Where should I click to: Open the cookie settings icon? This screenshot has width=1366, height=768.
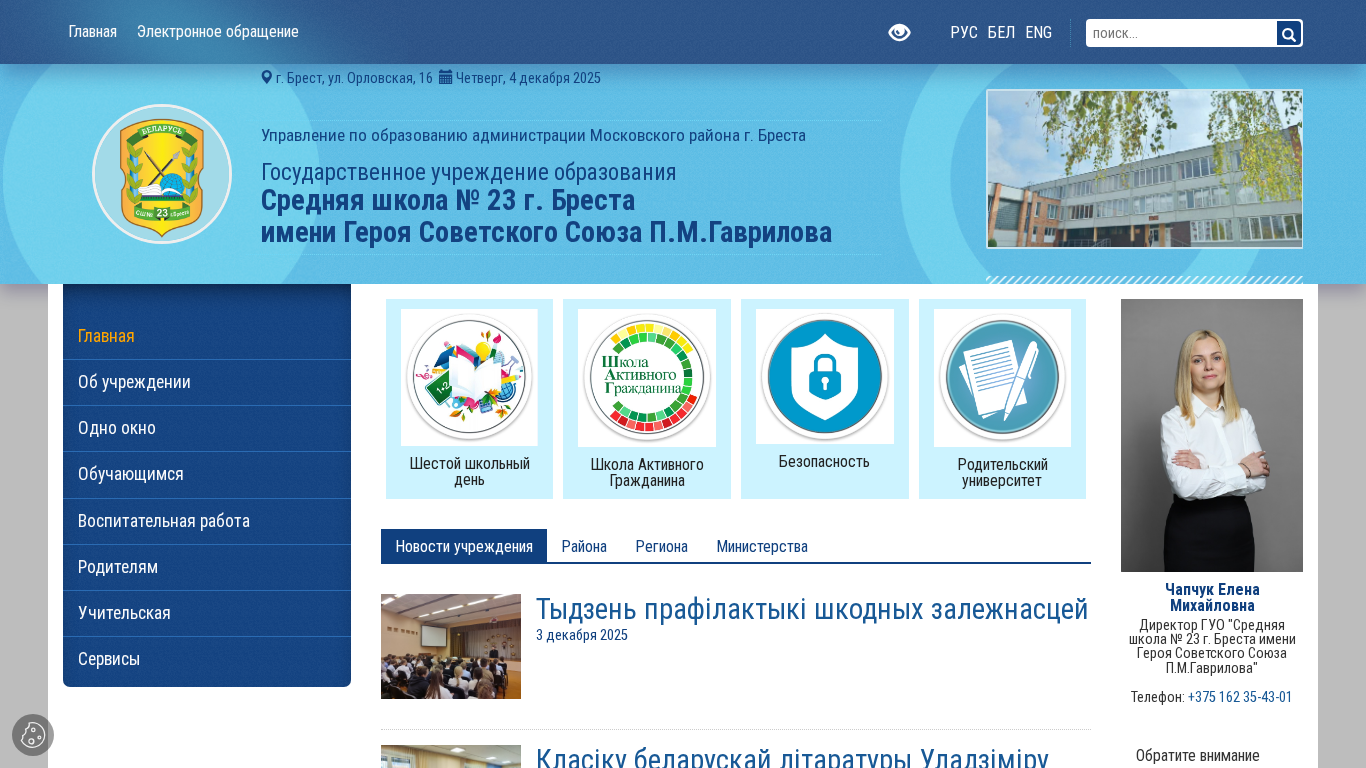[33, 735]
